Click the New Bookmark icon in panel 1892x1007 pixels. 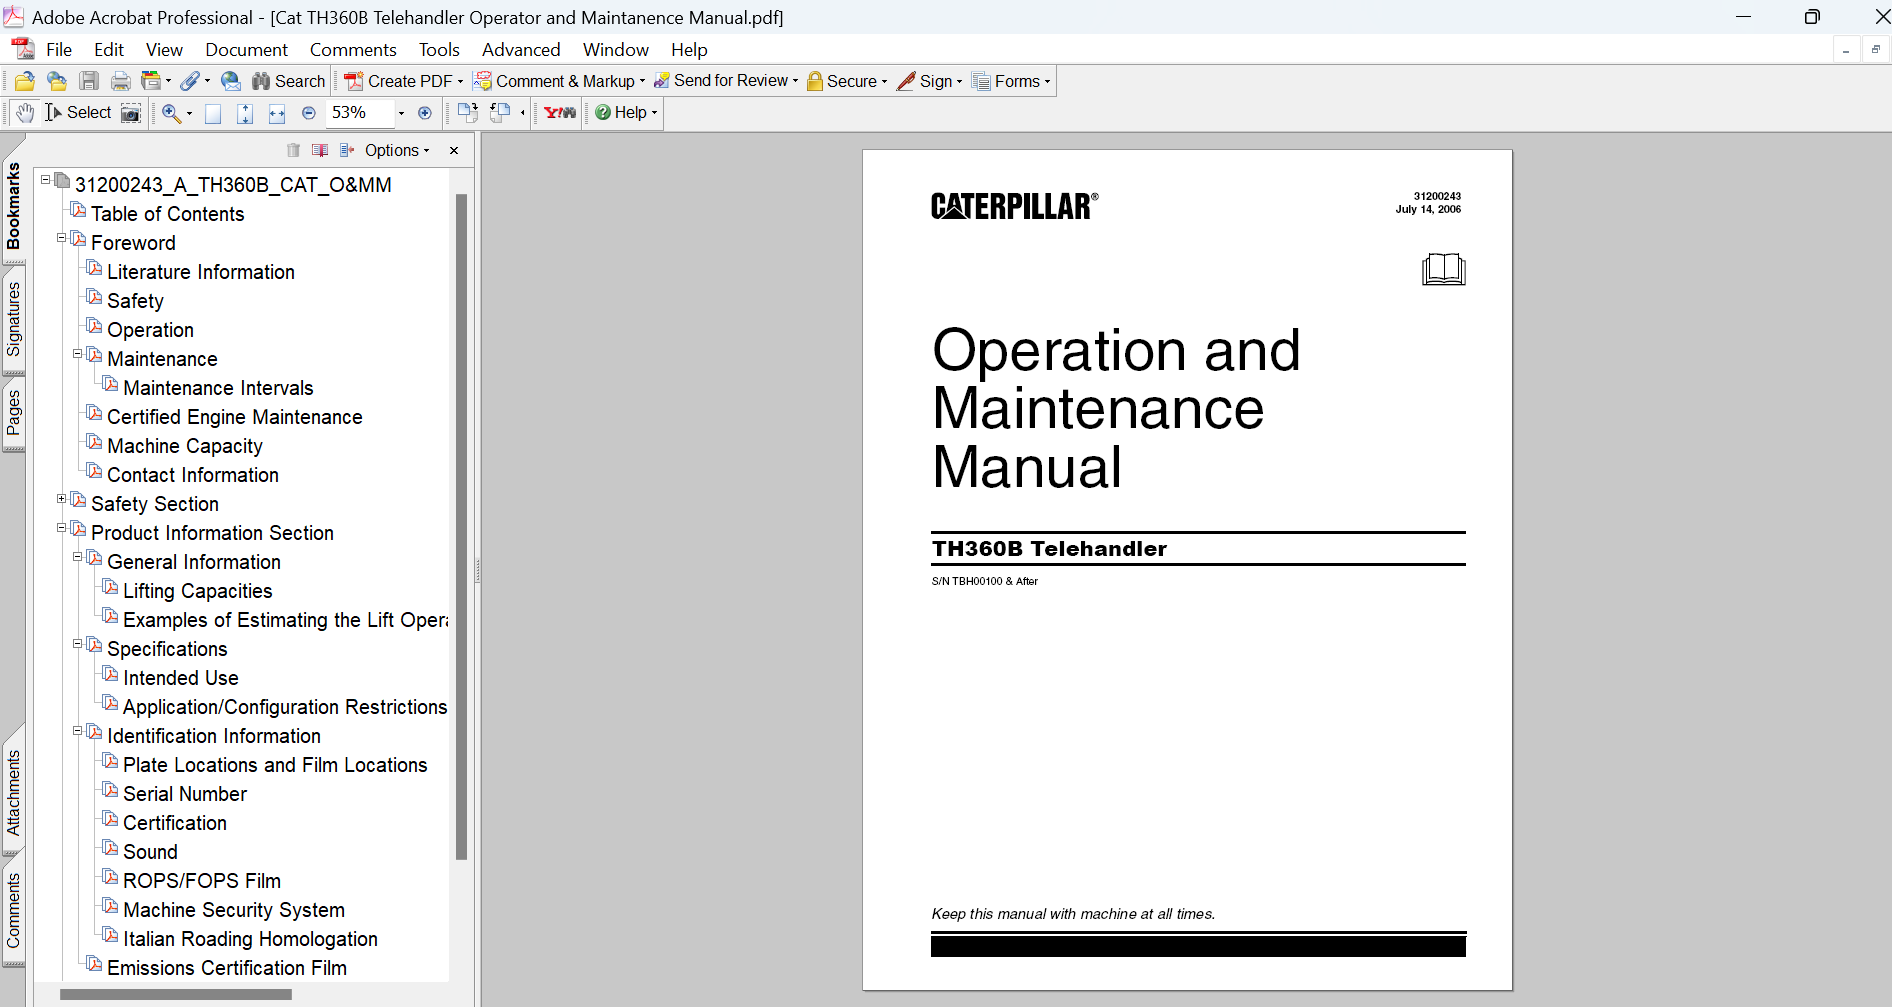pos(320,150)
